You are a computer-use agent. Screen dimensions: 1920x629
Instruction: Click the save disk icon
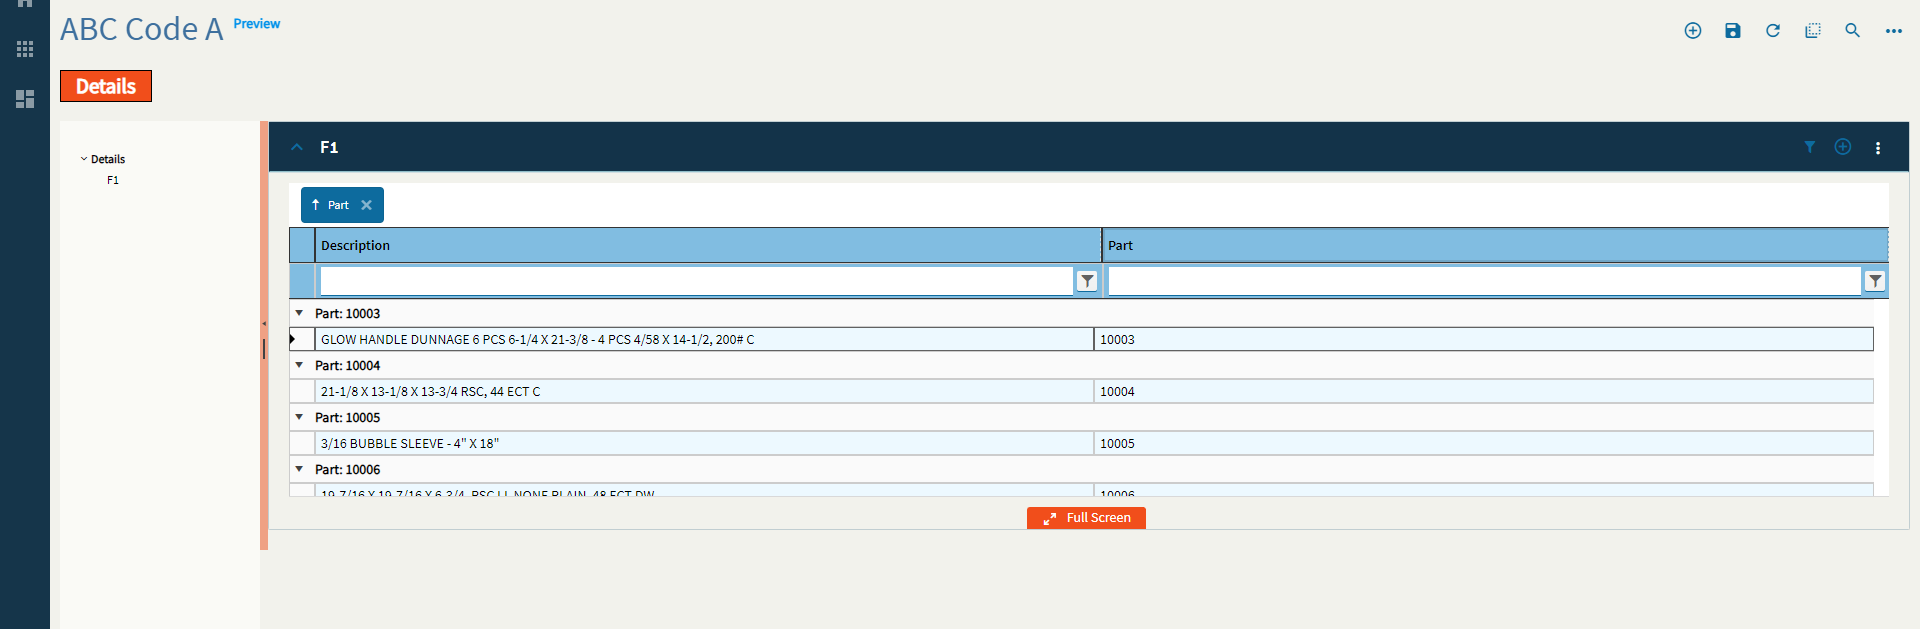pos(1733,31)
